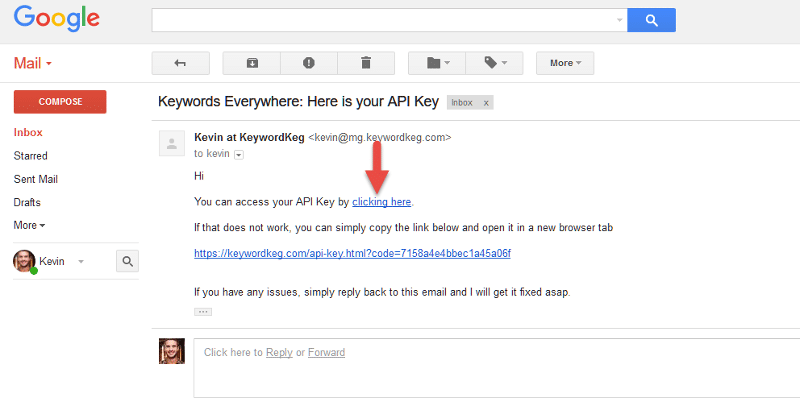Show recipient details dropdown next to 'to kevin'
The height and width of the screenshot is (406, 800).
point(239,155)
